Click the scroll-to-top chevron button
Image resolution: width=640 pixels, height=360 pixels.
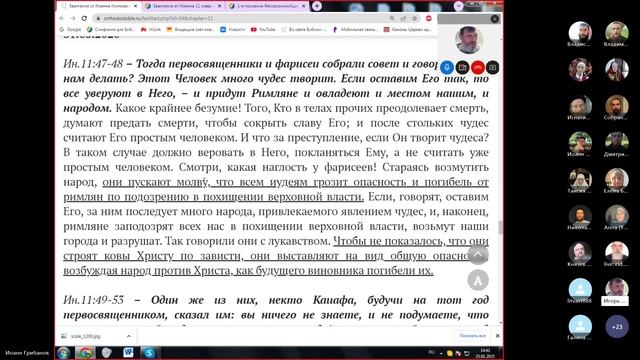[478, 254]
